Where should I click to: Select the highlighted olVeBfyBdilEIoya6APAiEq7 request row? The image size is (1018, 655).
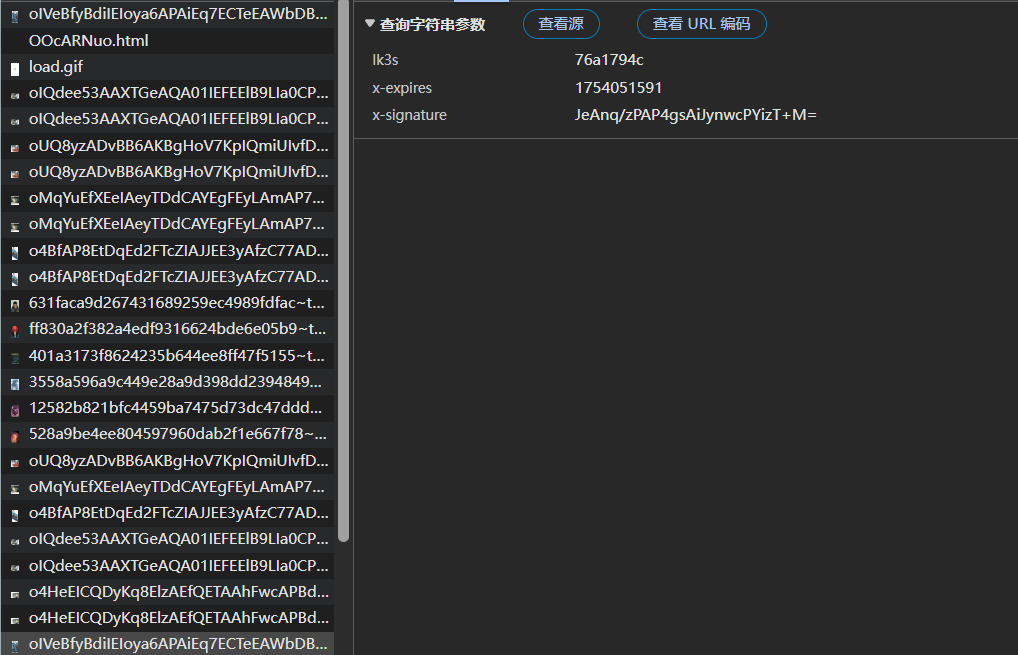pos(168,643)
